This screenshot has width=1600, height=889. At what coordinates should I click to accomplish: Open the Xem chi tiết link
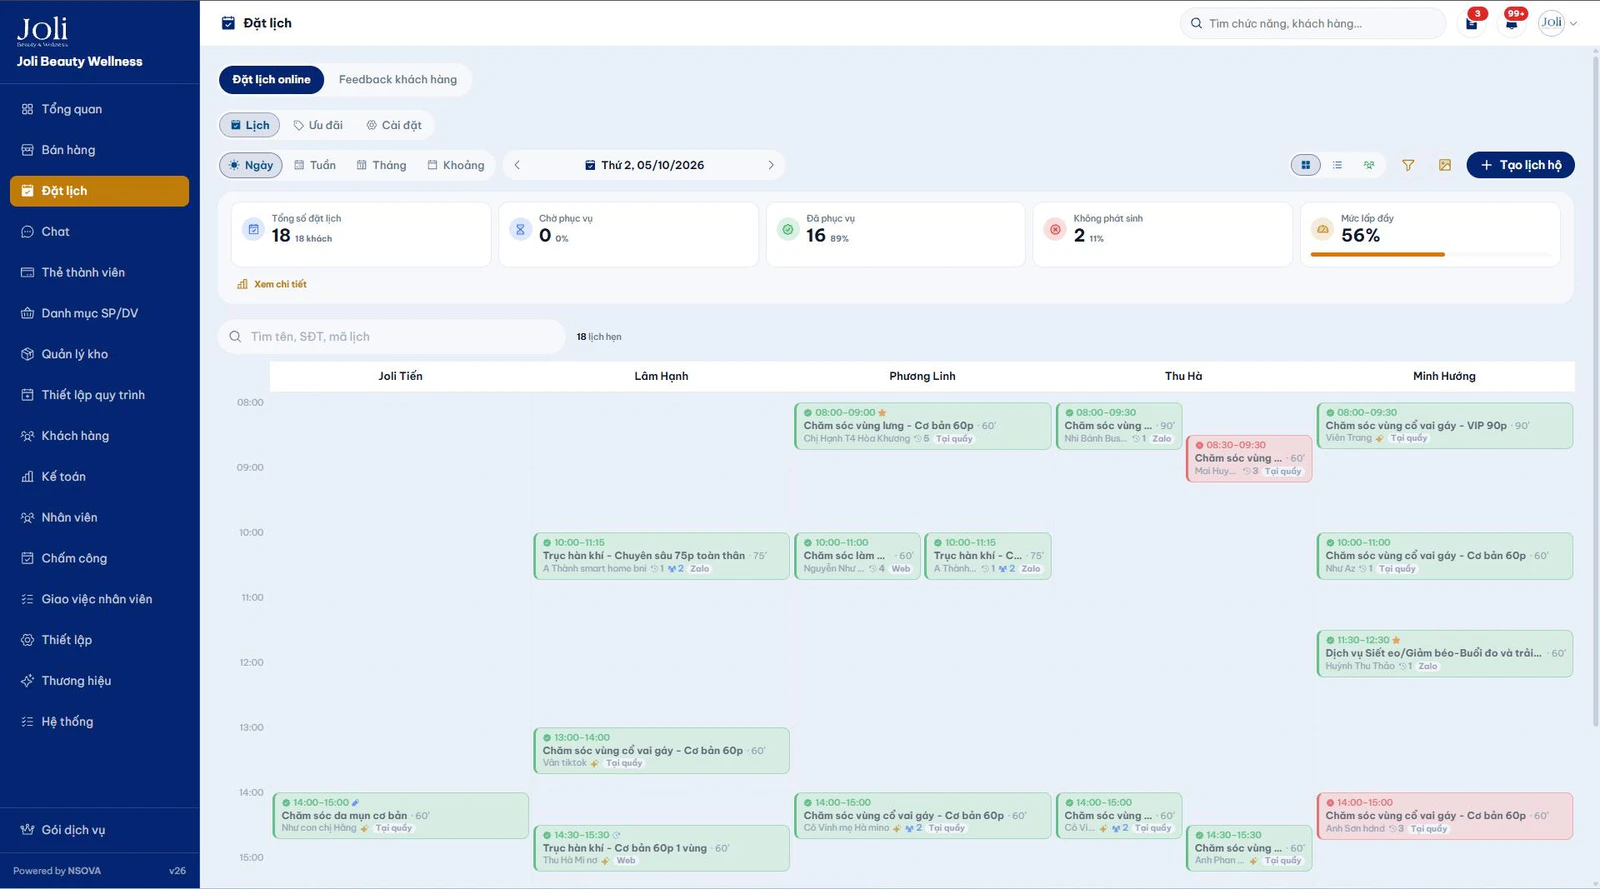click(x=272, y=284)
